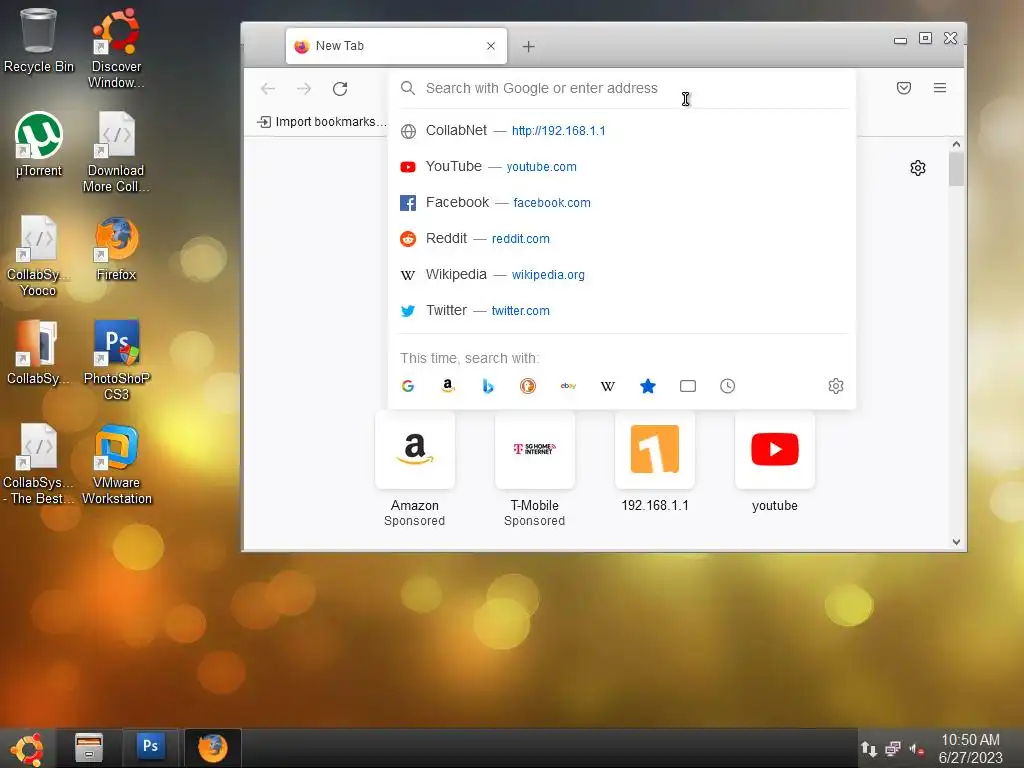Screen dimensions: 1024x768
Task: Open the Ubuntu-style start button
Action: (27, 748)
